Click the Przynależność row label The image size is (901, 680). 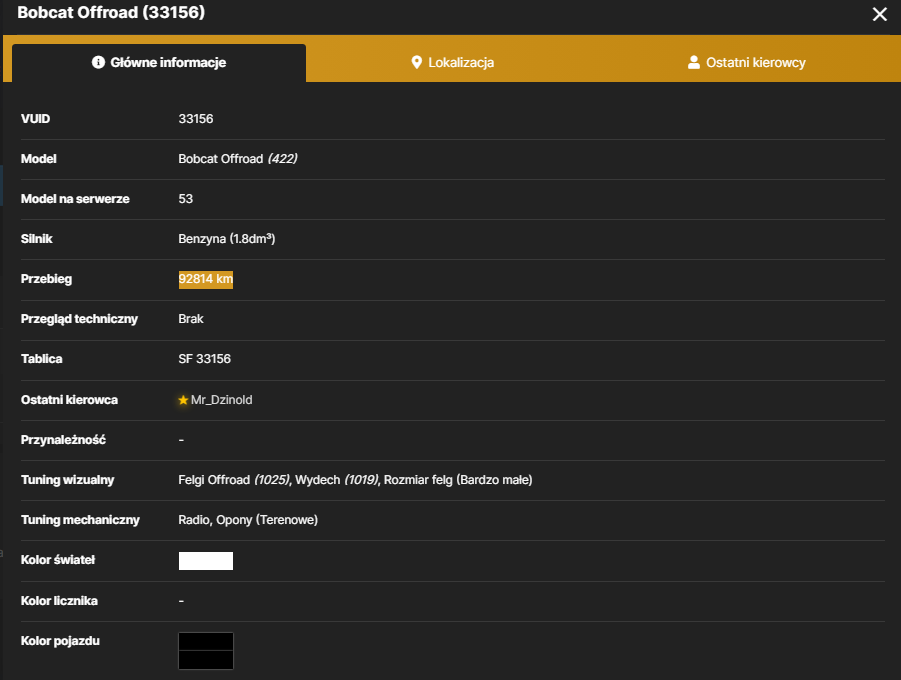(63, 440)
